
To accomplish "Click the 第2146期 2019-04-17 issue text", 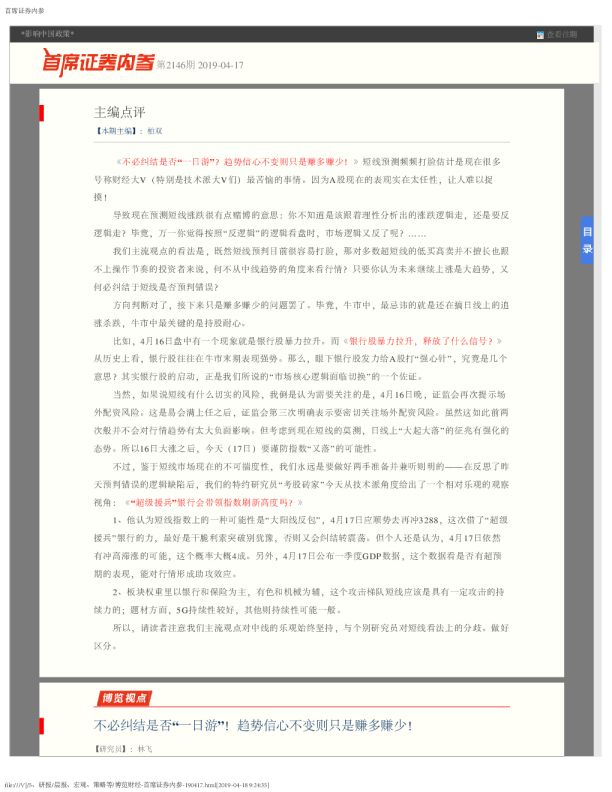I will click(x=200, y=65).
